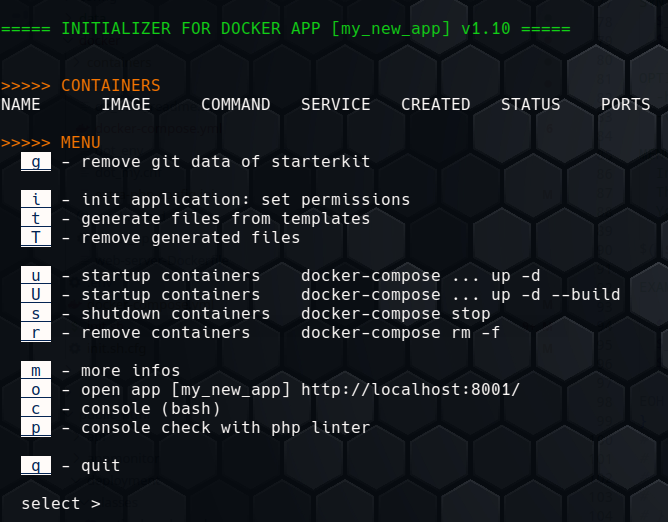Click the NAME column header
Image resolution: width=668 pixels, height=522 pixels.
coord(20,104)
